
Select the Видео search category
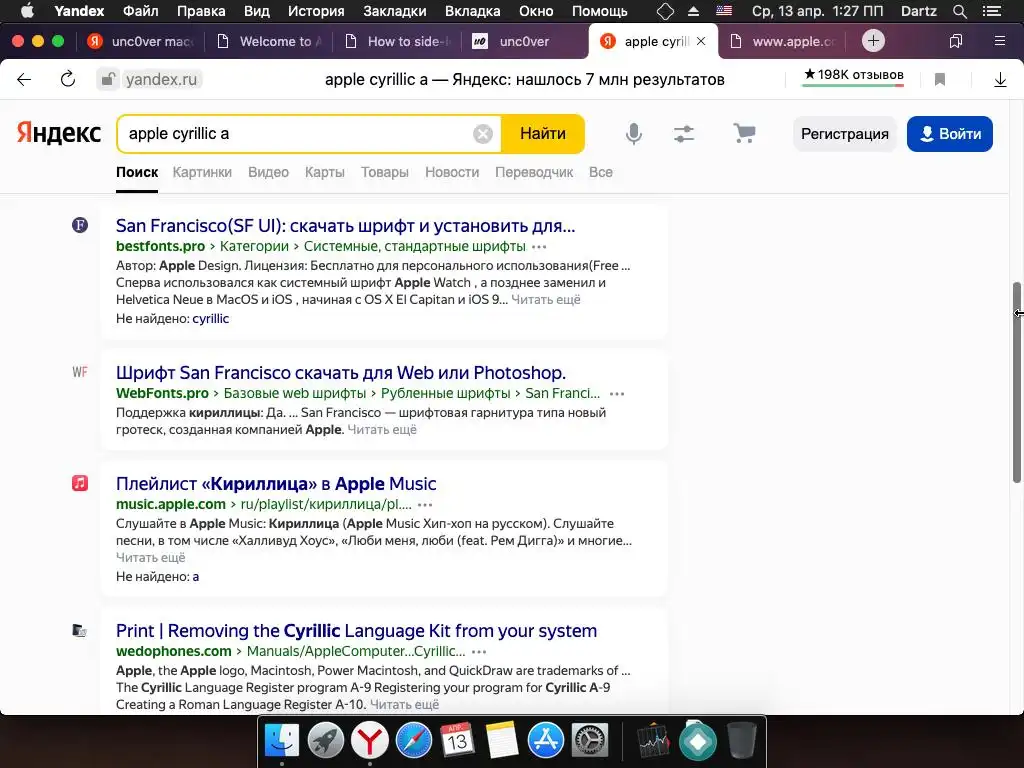(268, 172)
